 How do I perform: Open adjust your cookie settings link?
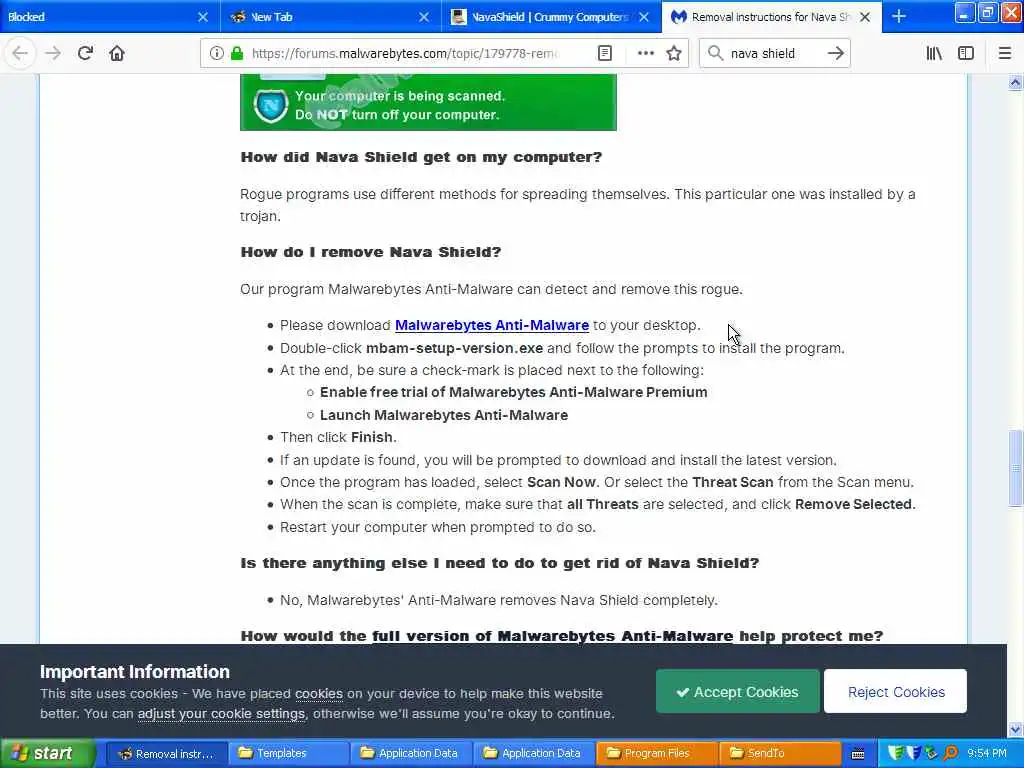221,714
